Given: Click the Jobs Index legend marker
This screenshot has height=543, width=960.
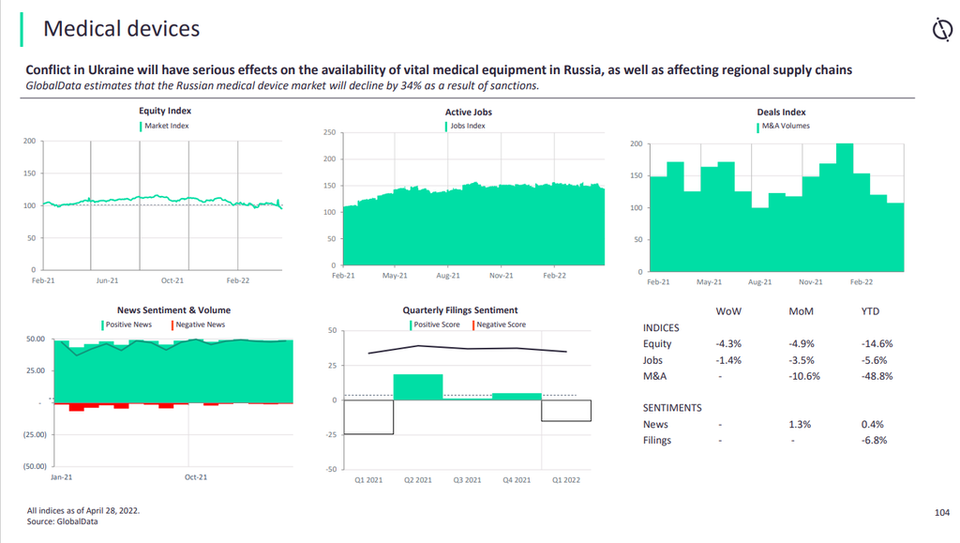Looking at the screenshot, I should pyautogui.click(x=447, y=126).
